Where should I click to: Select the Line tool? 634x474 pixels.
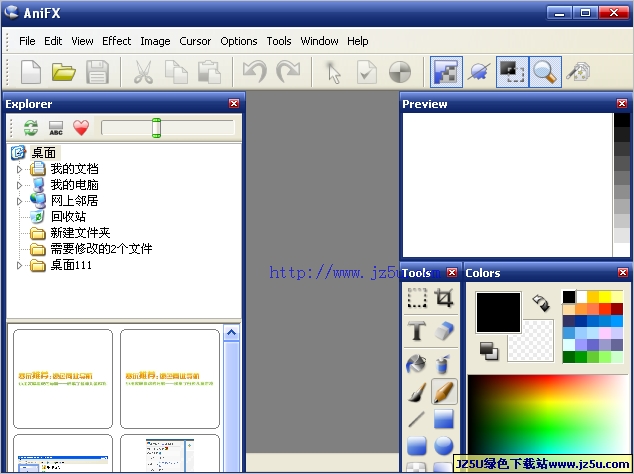[417, 419]
